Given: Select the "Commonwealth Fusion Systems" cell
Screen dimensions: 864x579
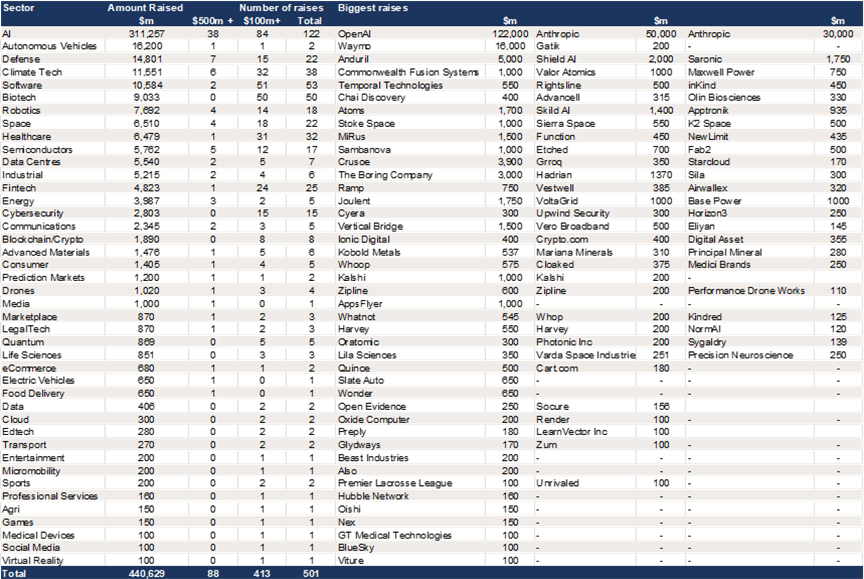Looking at the screenshot, I should pyautogui.click(x=408, y=72).
